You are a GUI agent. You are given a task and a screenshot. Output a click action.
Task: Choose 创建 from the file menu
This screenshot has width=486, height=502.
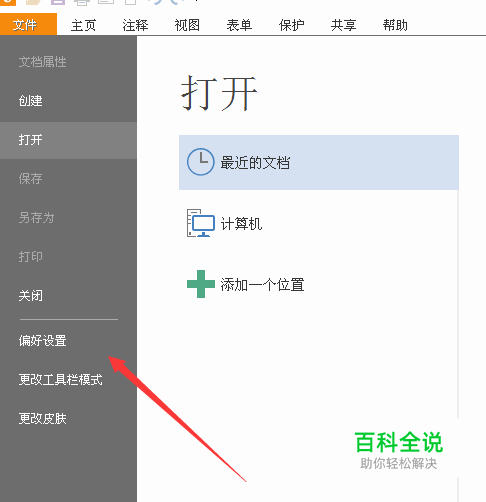pyautogui.click(x=30, y=101)
